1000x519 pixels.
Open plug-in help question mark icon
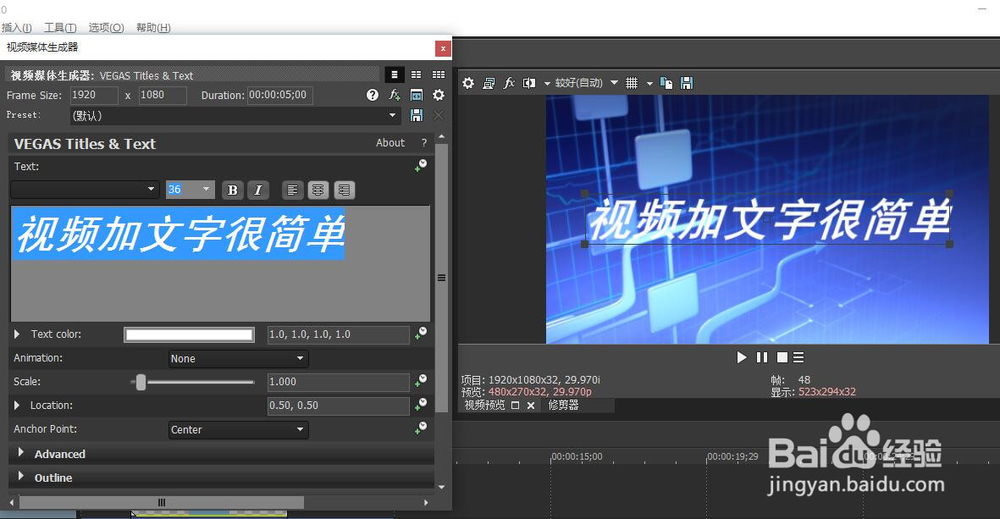pos(372,95)
